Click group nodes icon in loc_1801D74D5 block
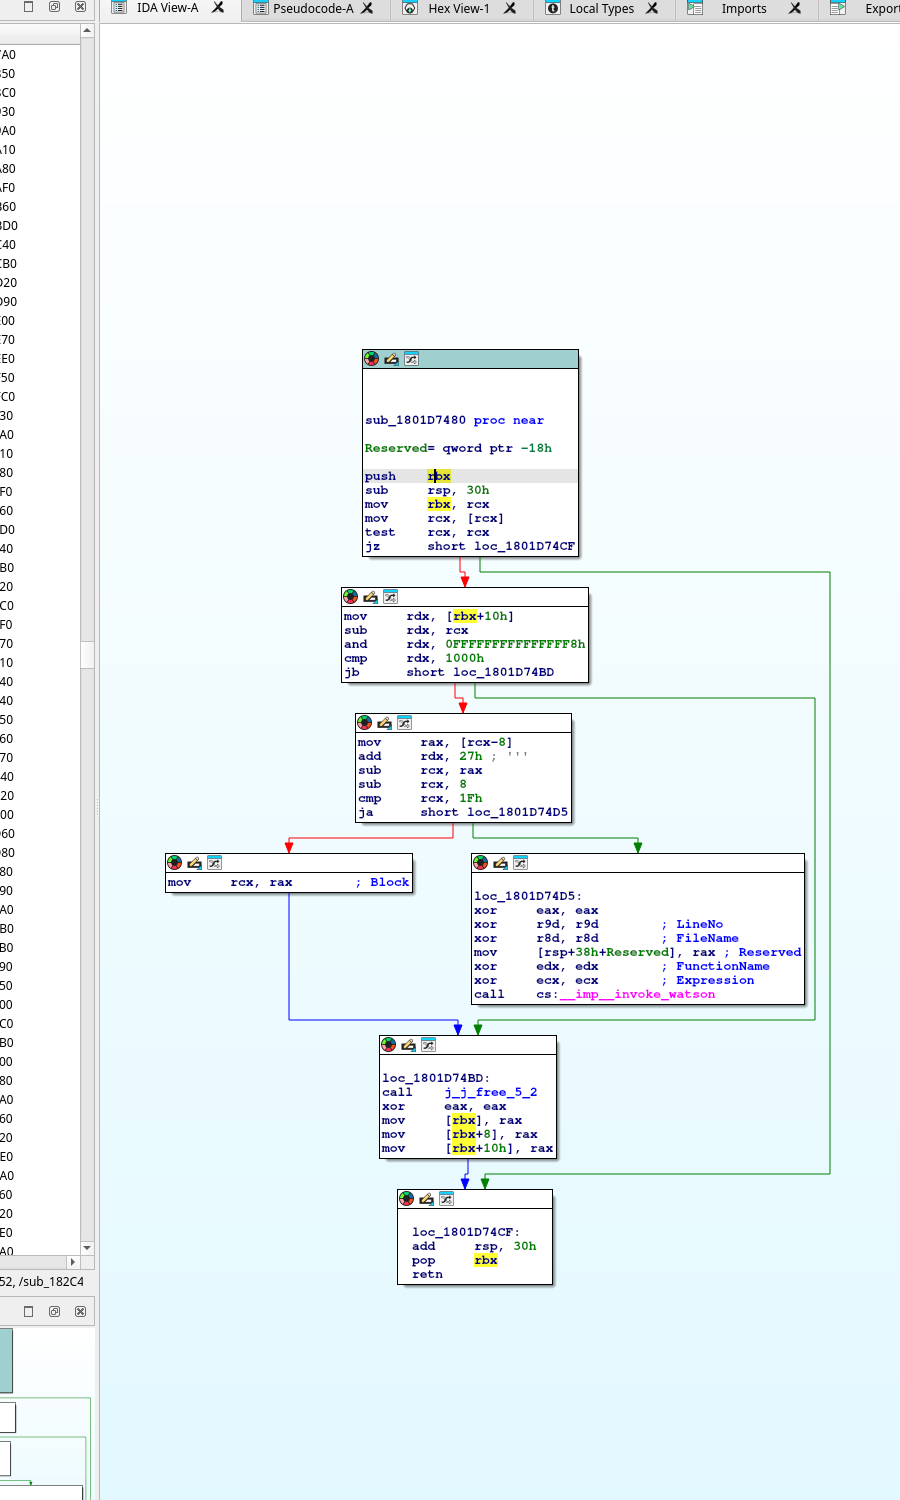Image resolution: width=900 pixels, height=1500 pixels. 520,863
